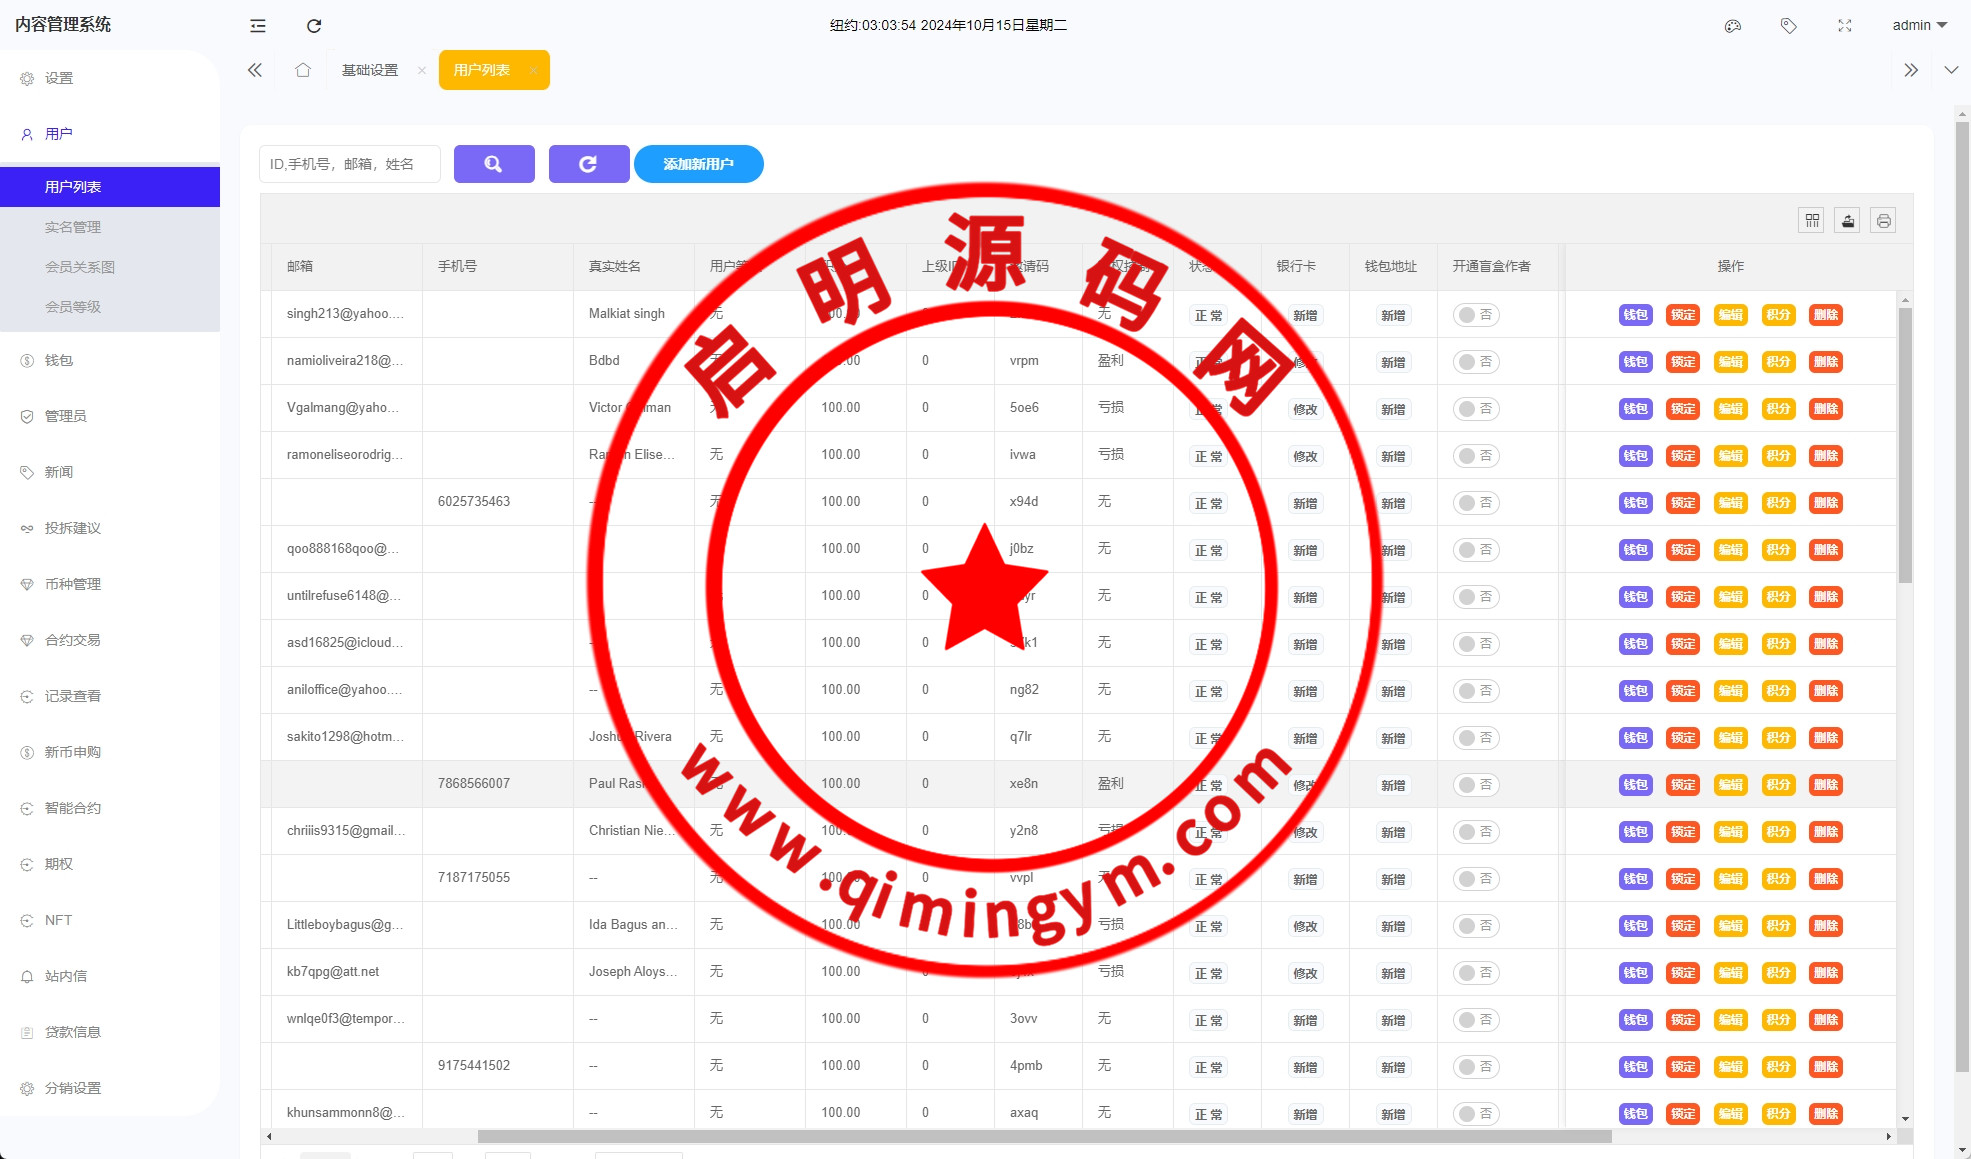1971x1159 pixels.
Task: Click the reload icon in the top bar
Action: (314, 26)
